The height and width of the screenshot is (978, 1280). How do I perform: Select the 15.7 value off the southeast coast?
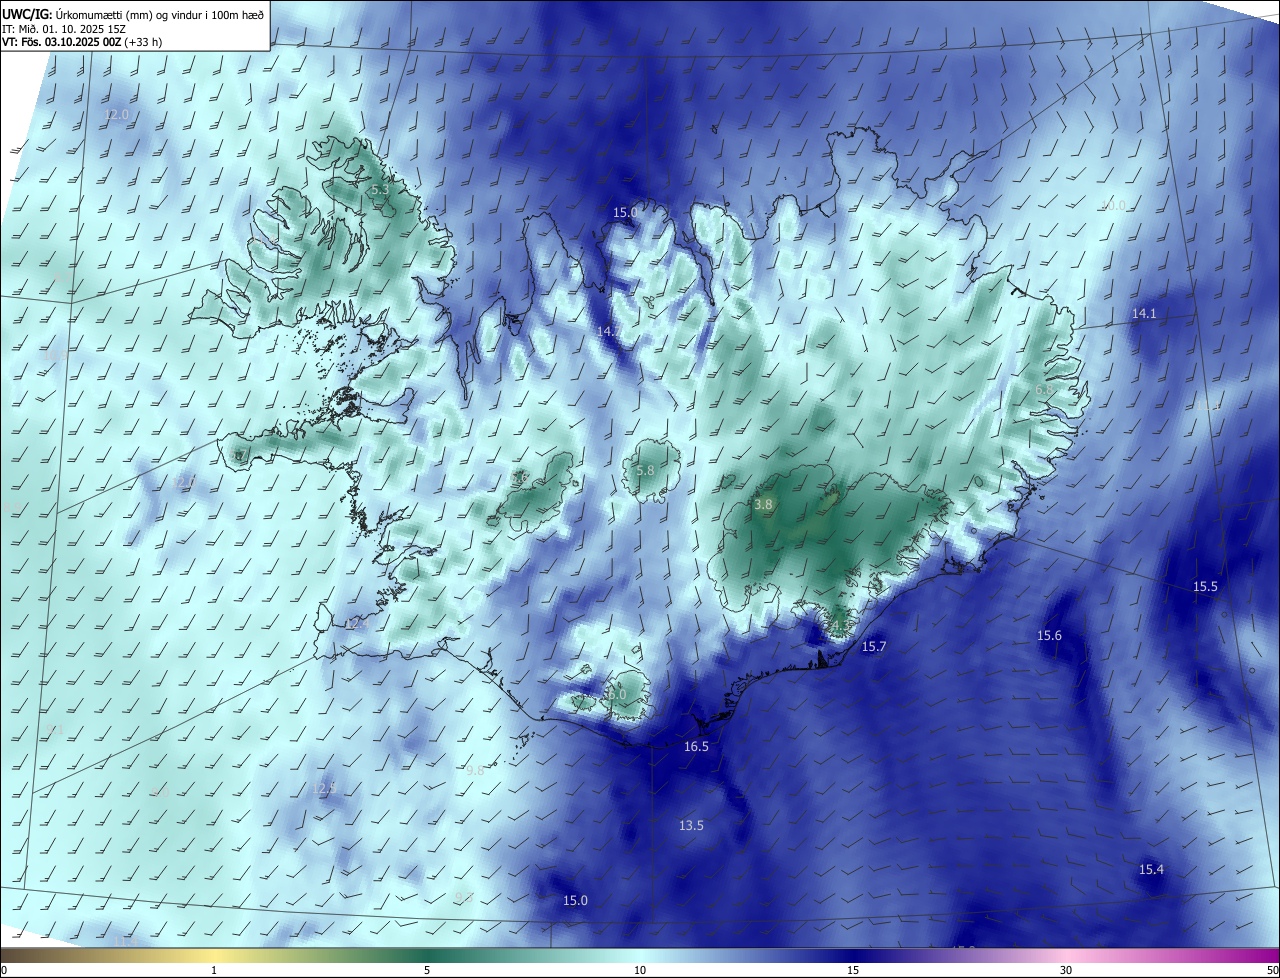pos(874,646)
